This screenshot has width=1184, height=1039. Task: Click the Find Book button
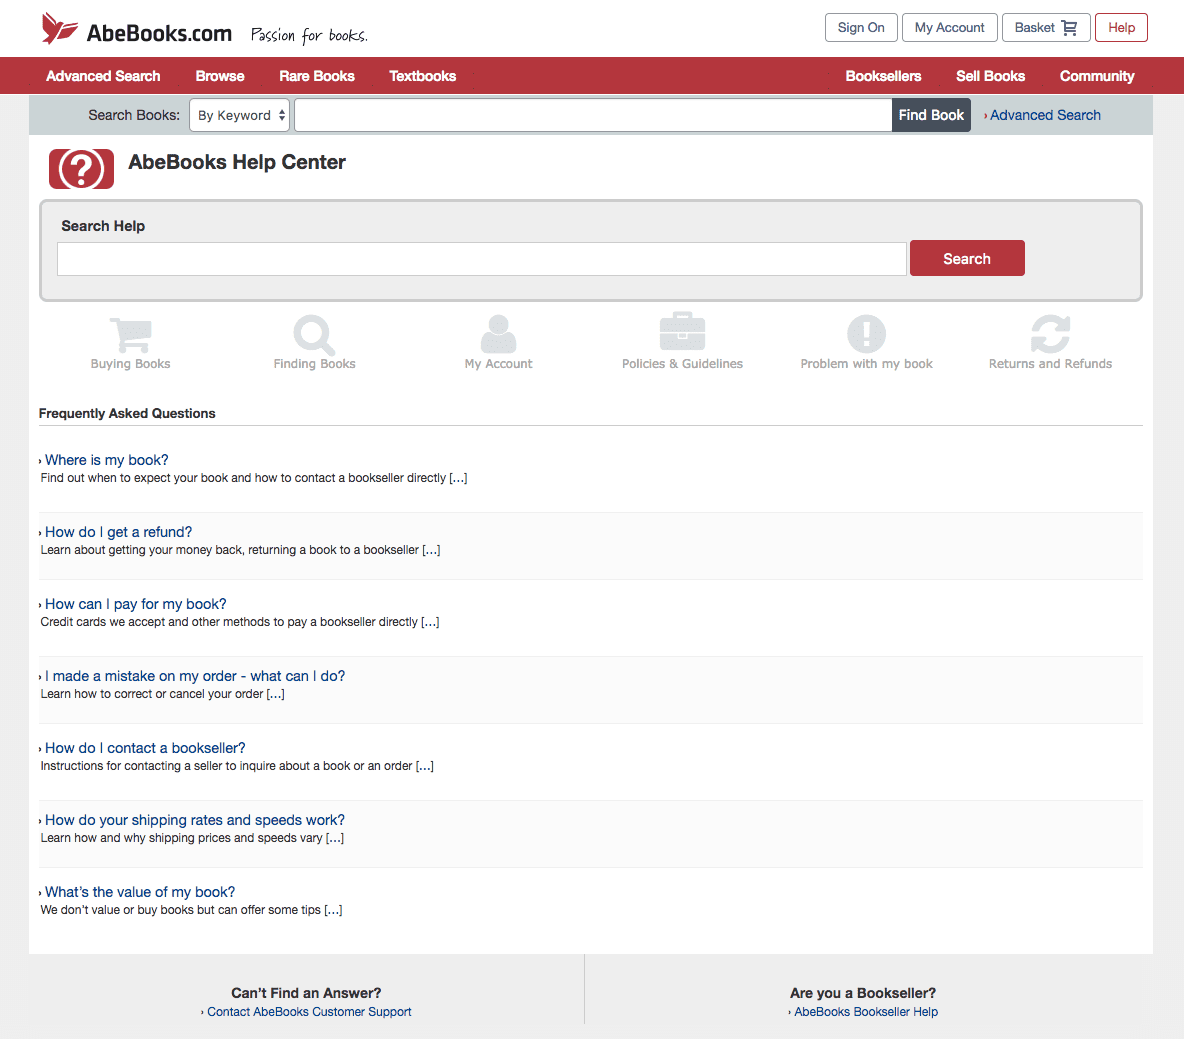(931, 116)
